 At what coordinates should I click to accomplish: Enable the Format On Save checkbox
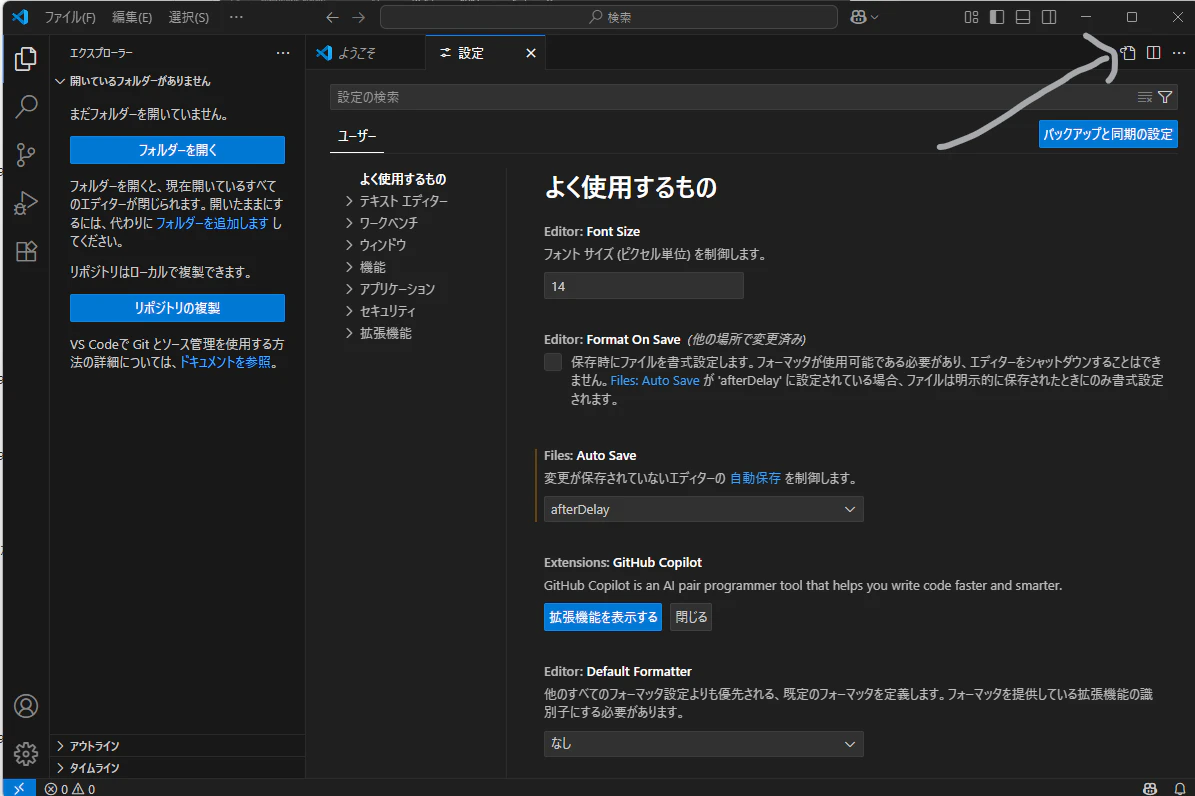553,362
